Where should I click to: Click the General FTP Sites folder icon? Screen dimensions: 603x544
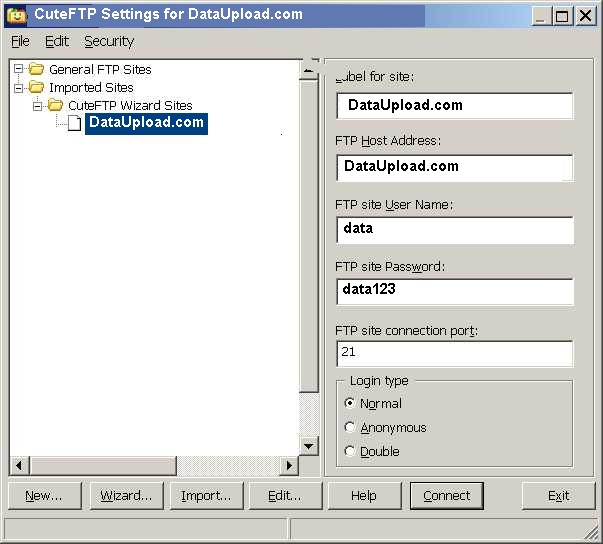[37, 69]
